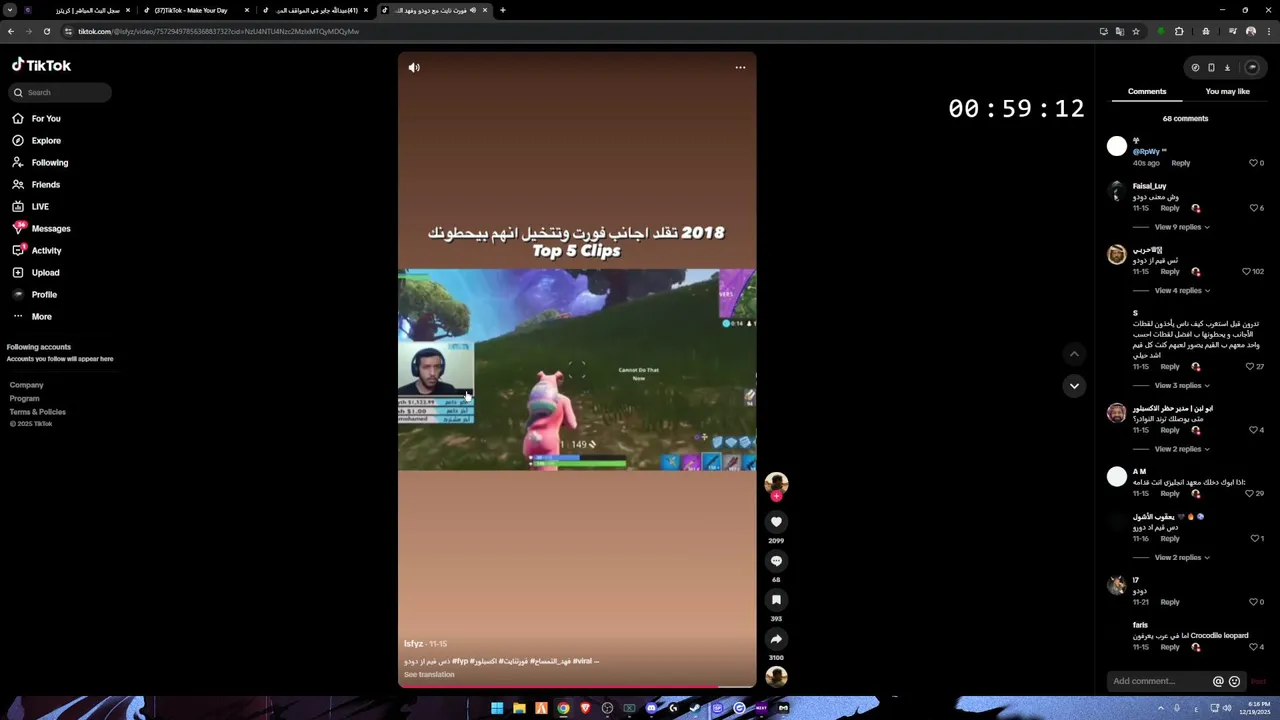The image size is (1280, 720).
Task: Open a new browser tab
Action: point(503,10)
